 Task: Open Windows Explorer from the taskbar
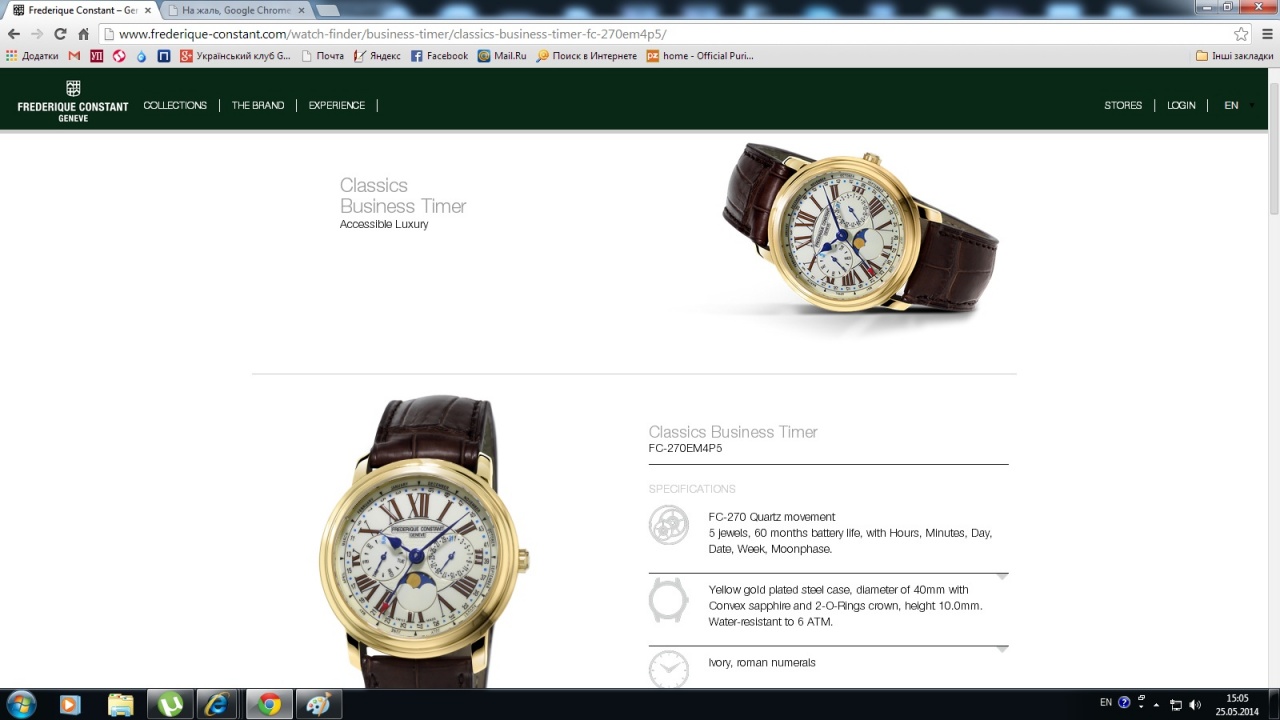pyautogui.click(x=120, y=704)
